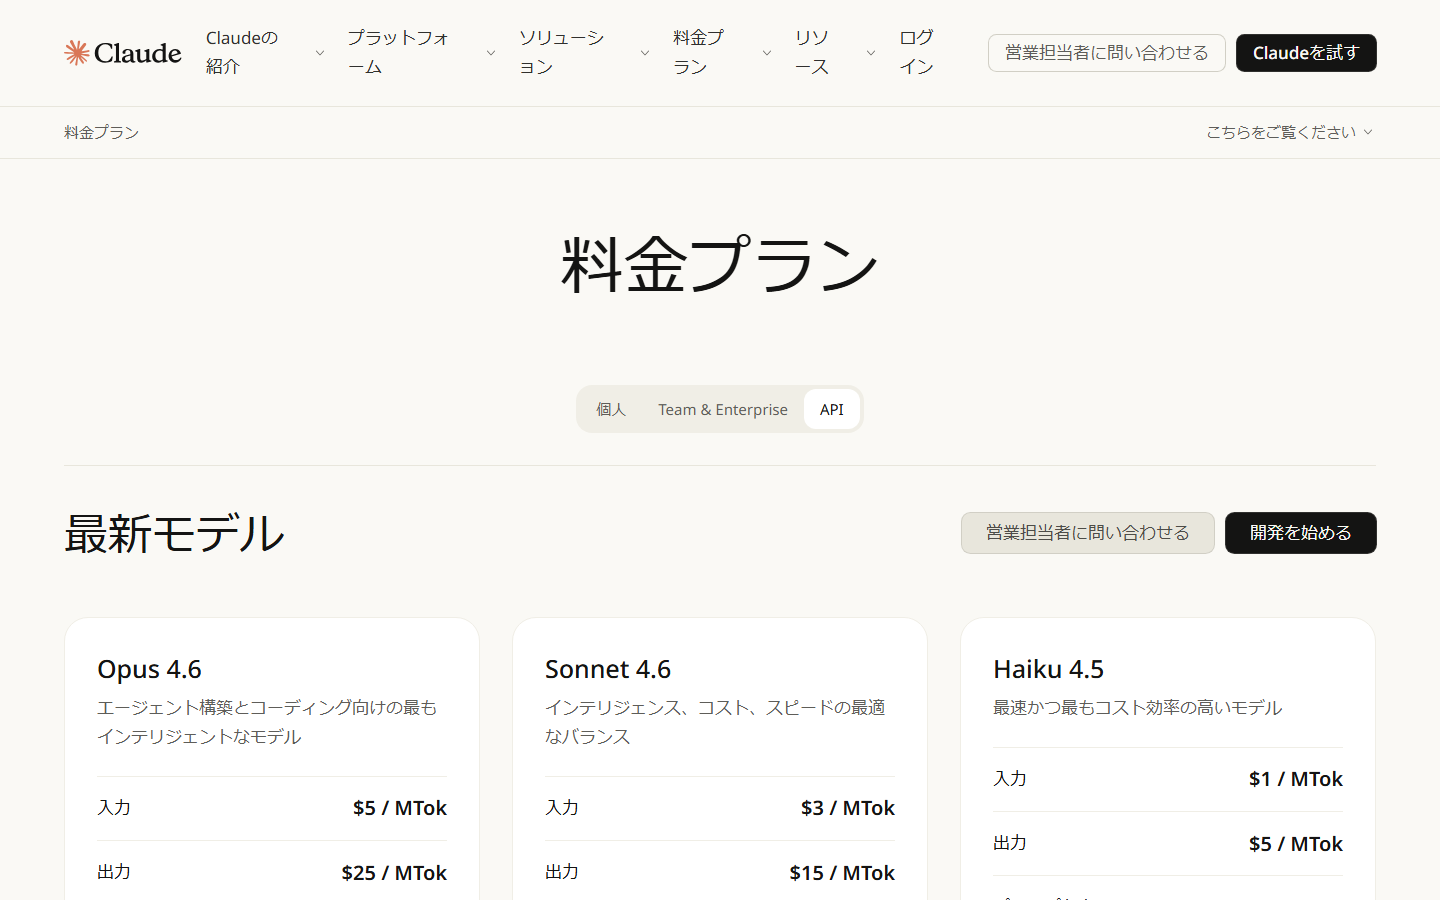Expand the プラットフォーム menu chevron
Viewport: 1440px width, 900px height.
(491, 53)
